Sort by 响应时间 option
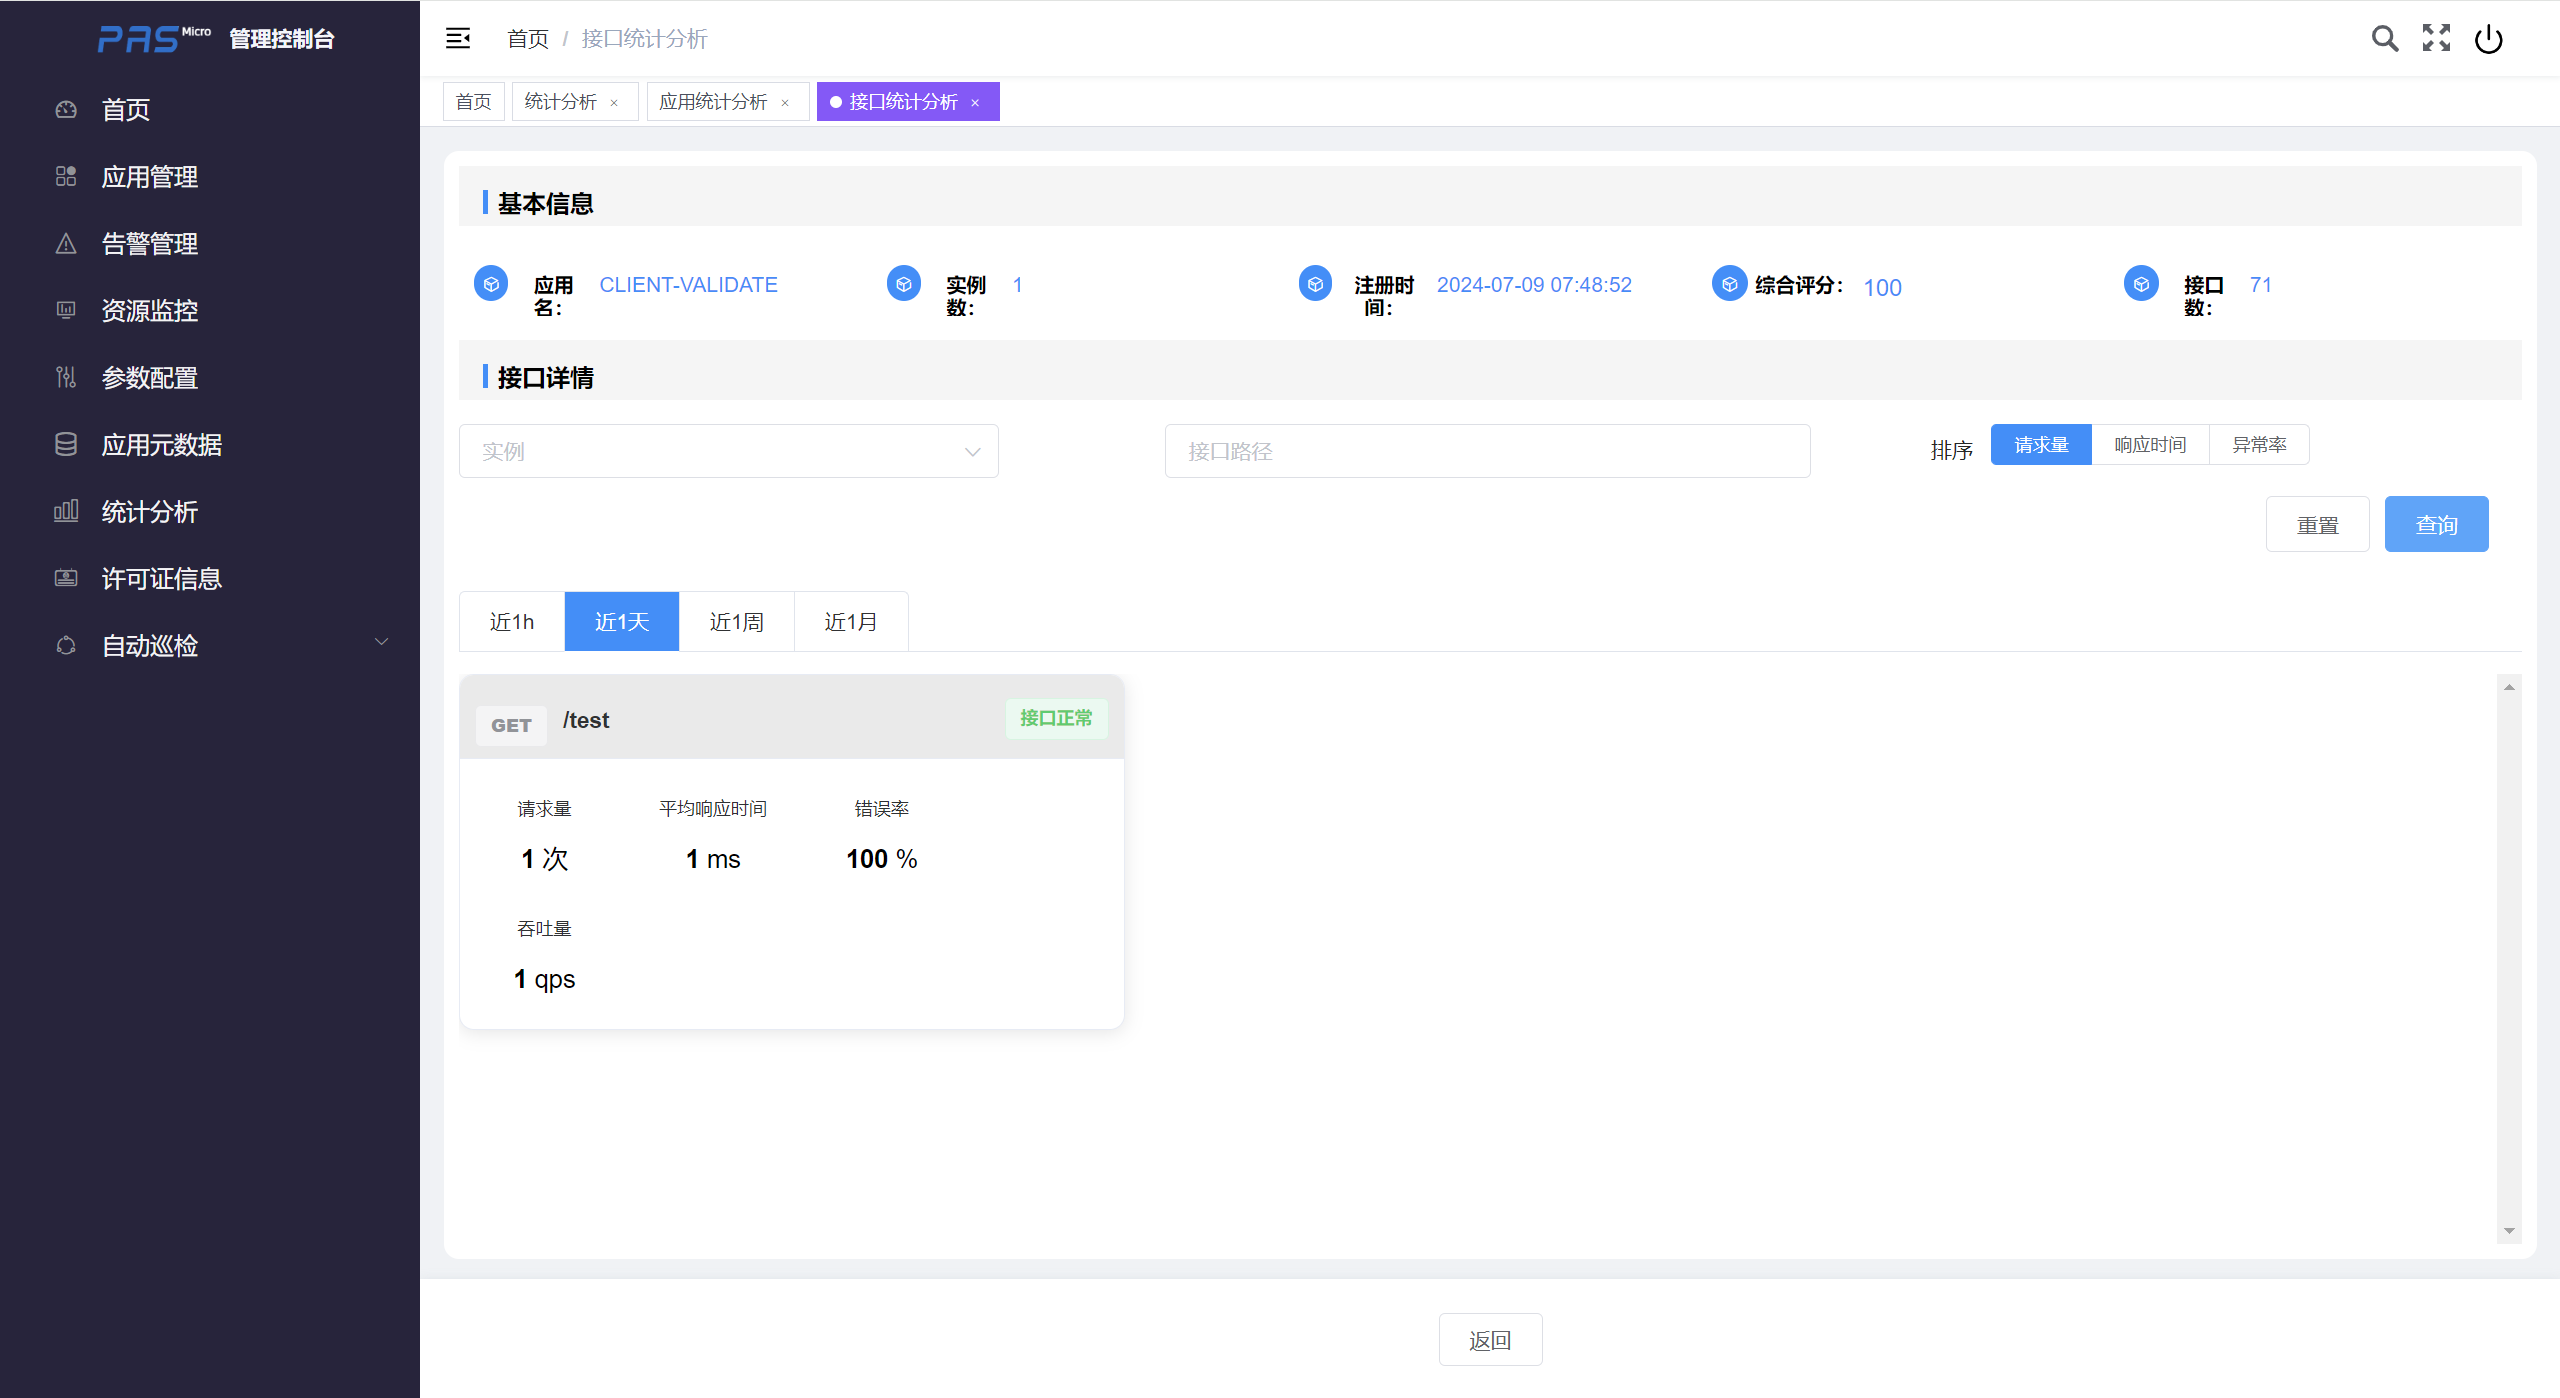The height and width of the screenshot is (1398, 2560). click(x=2150, y=445)
